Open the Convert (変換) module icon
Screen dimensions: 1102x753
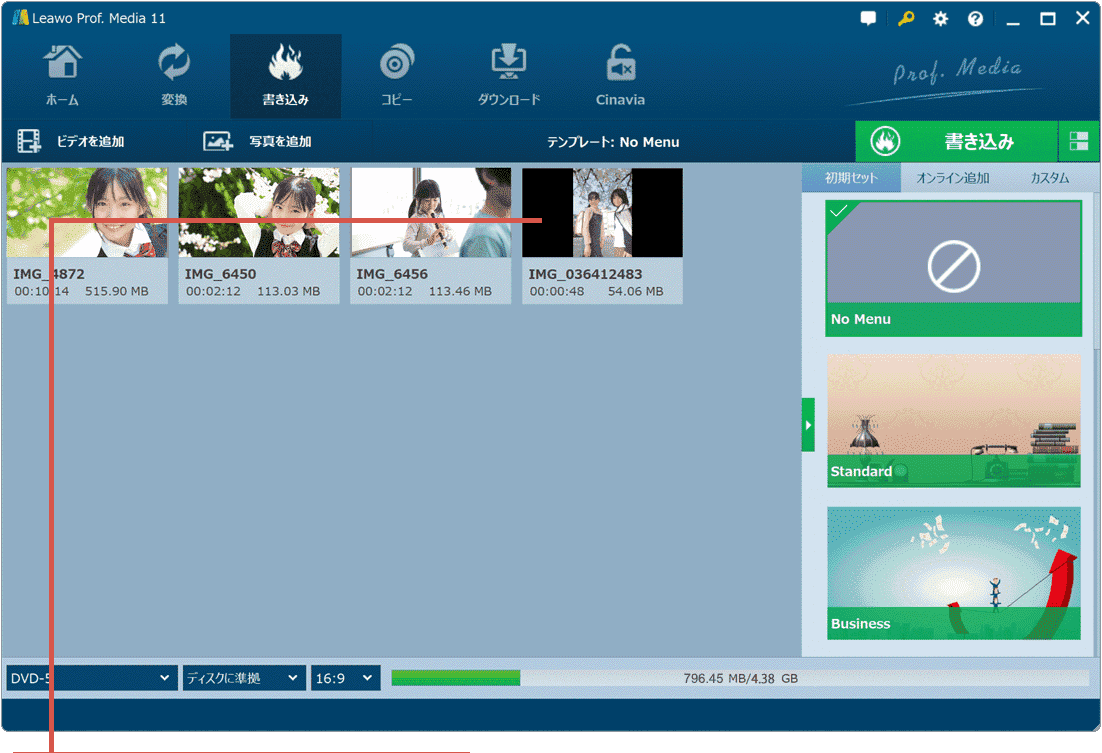pos(174,66)
